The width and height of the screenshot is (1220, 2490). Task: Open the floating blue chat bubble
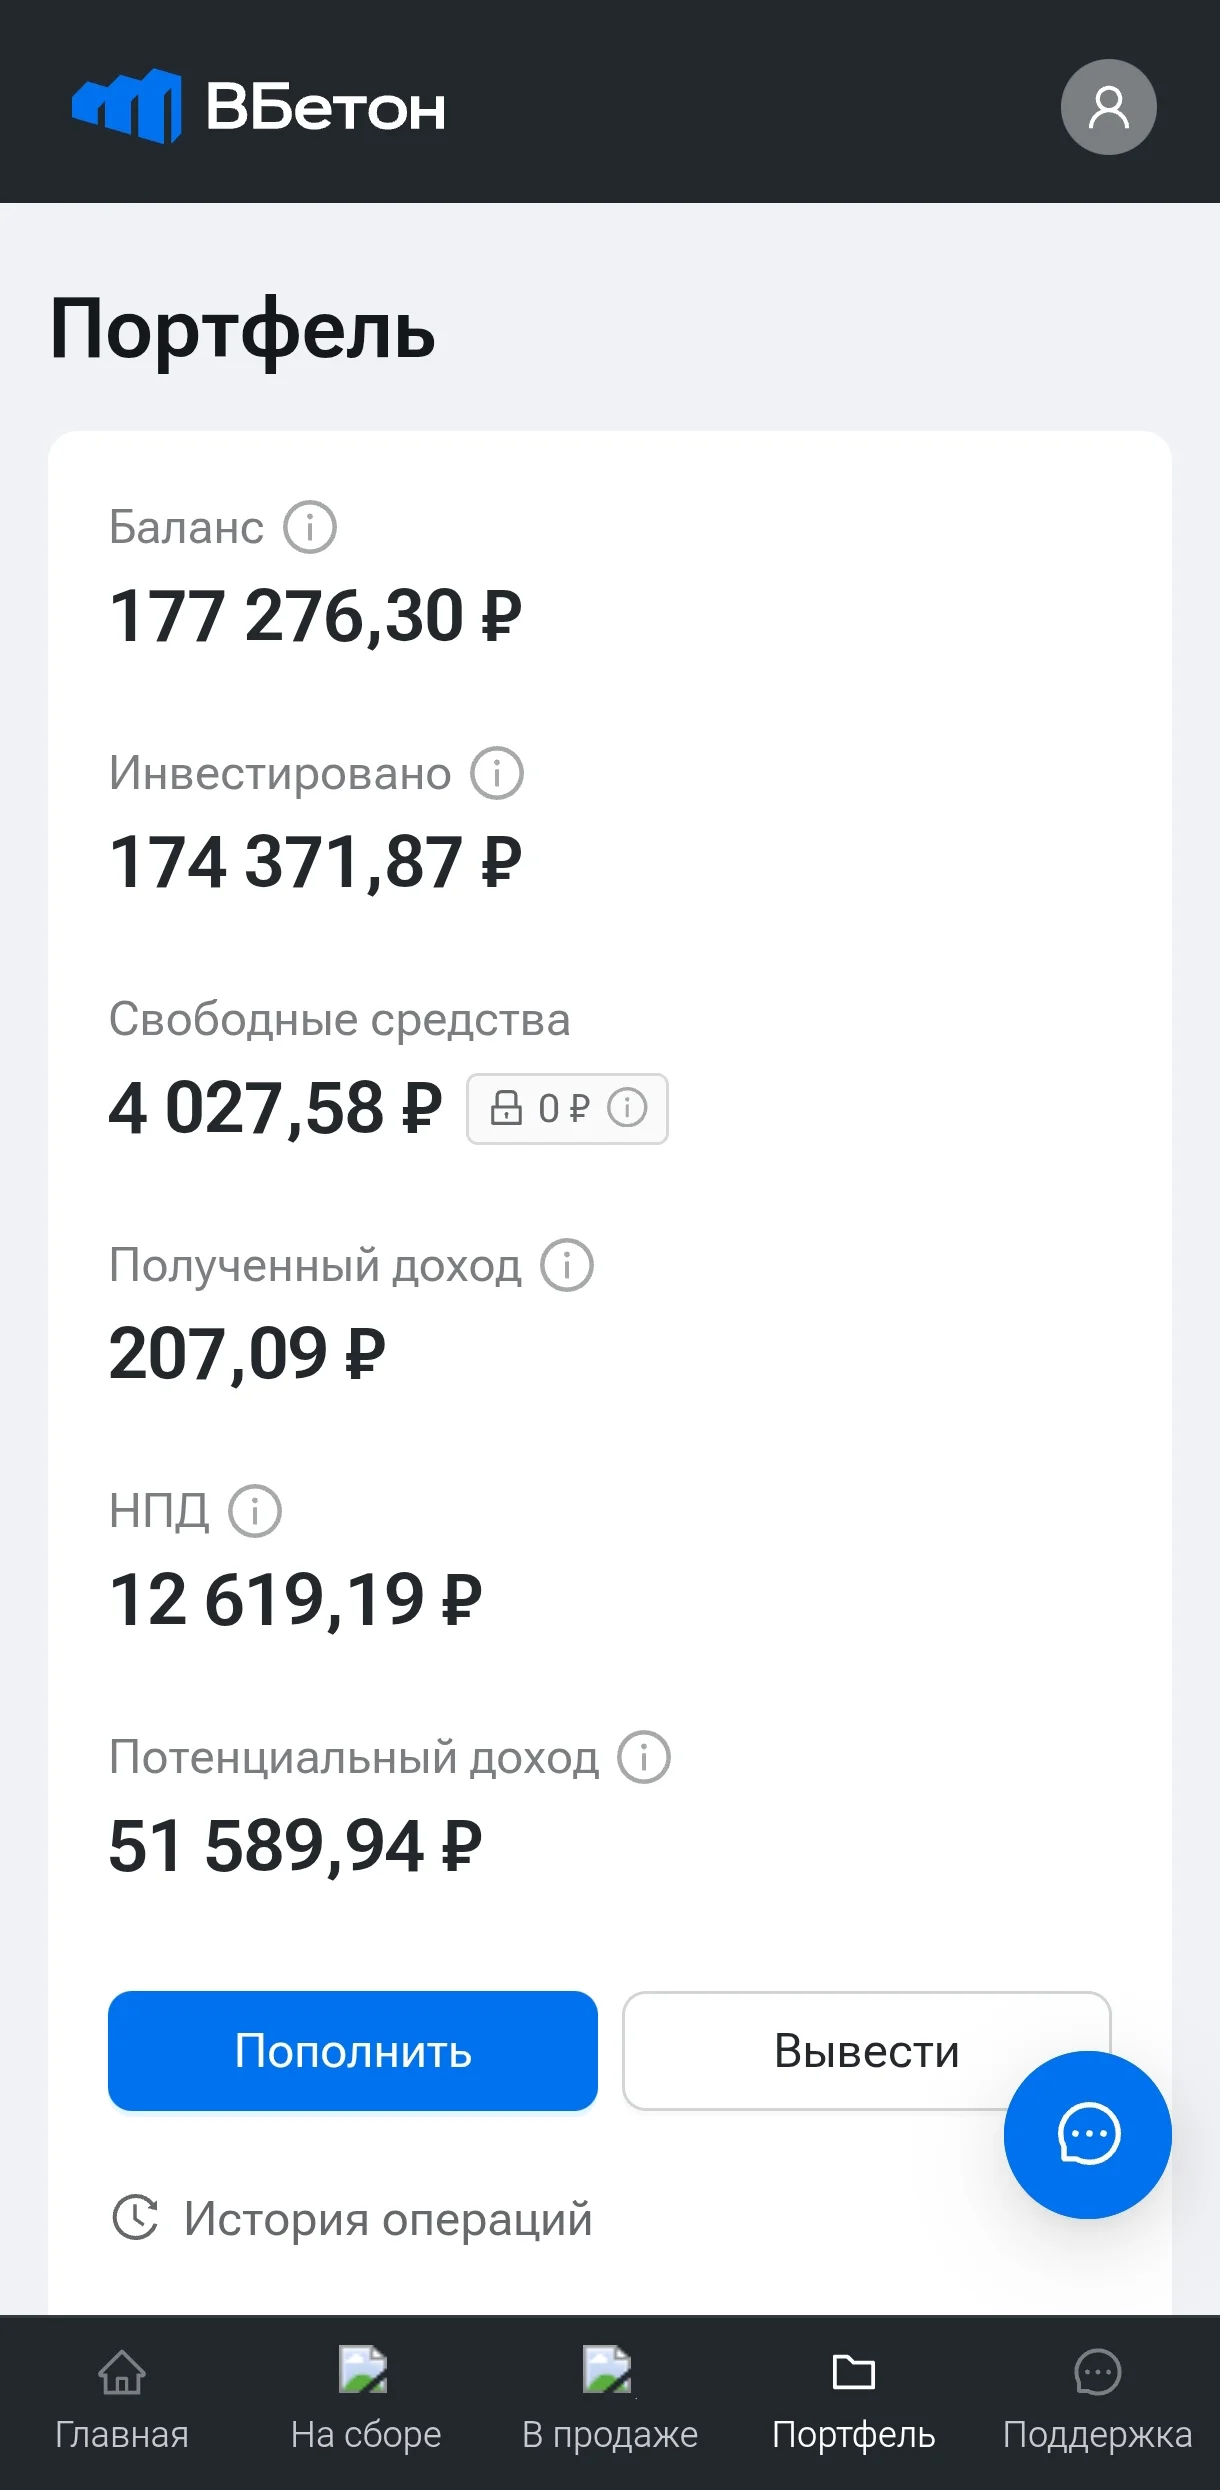click(1088, 2134)
